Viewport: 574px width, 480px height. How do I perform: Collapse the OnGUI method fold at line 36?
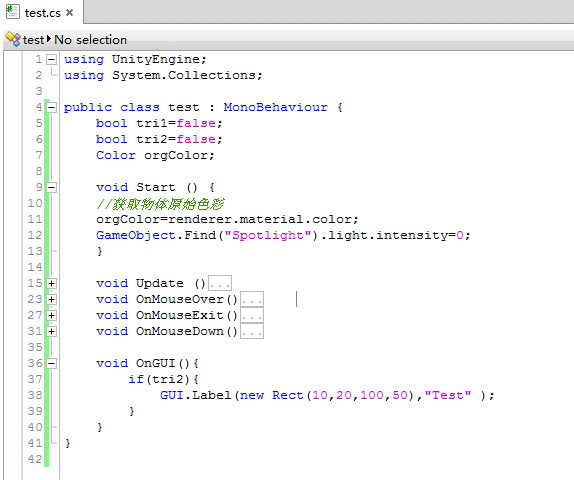coord(52,363)
